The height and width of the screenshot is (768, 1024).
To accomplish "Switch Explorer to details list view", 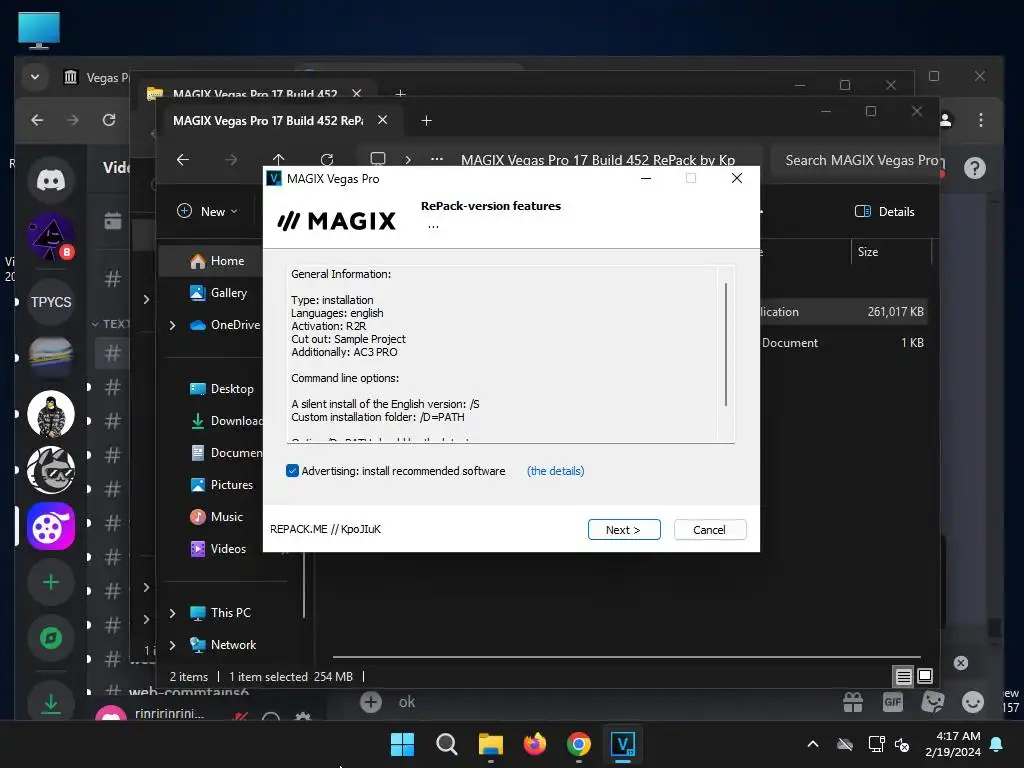I will [x=903, y=677].
